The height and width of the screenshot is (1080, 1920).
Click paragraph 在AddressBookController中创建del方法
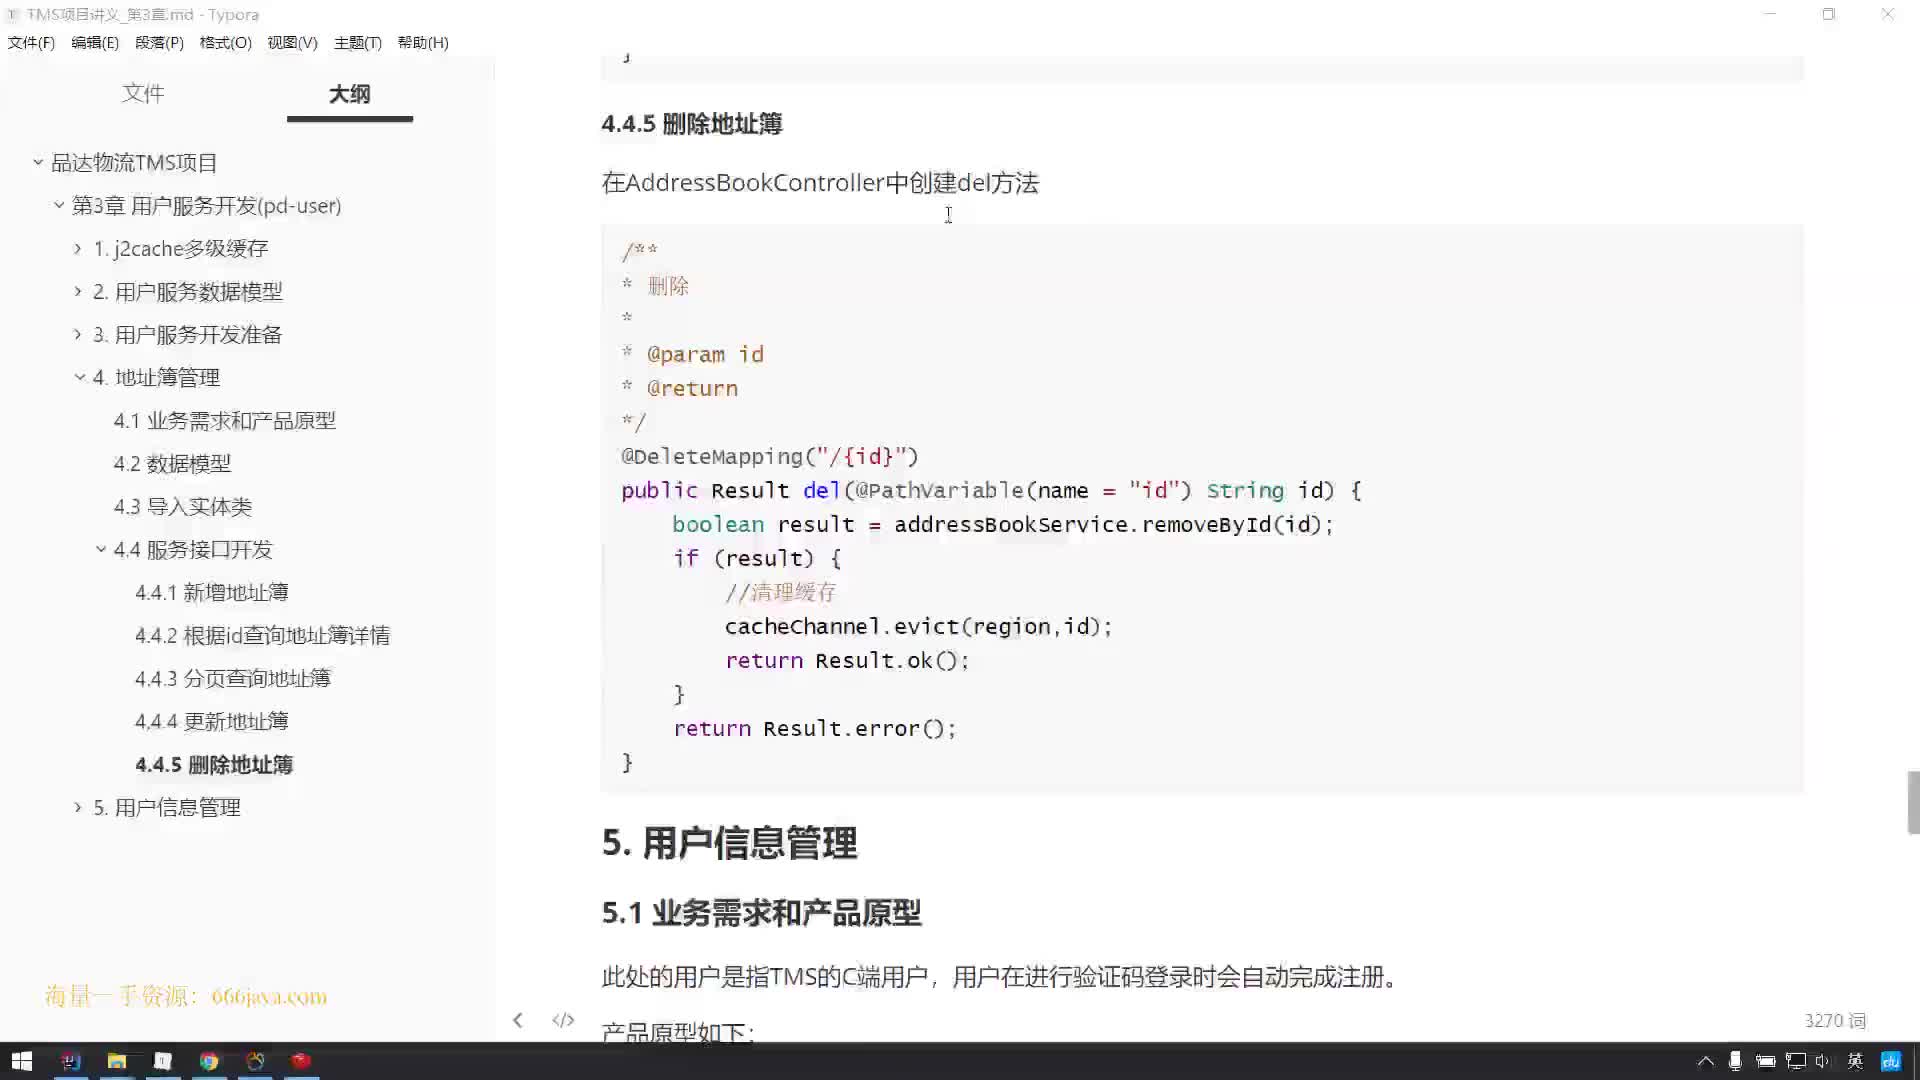coord(820,183)
